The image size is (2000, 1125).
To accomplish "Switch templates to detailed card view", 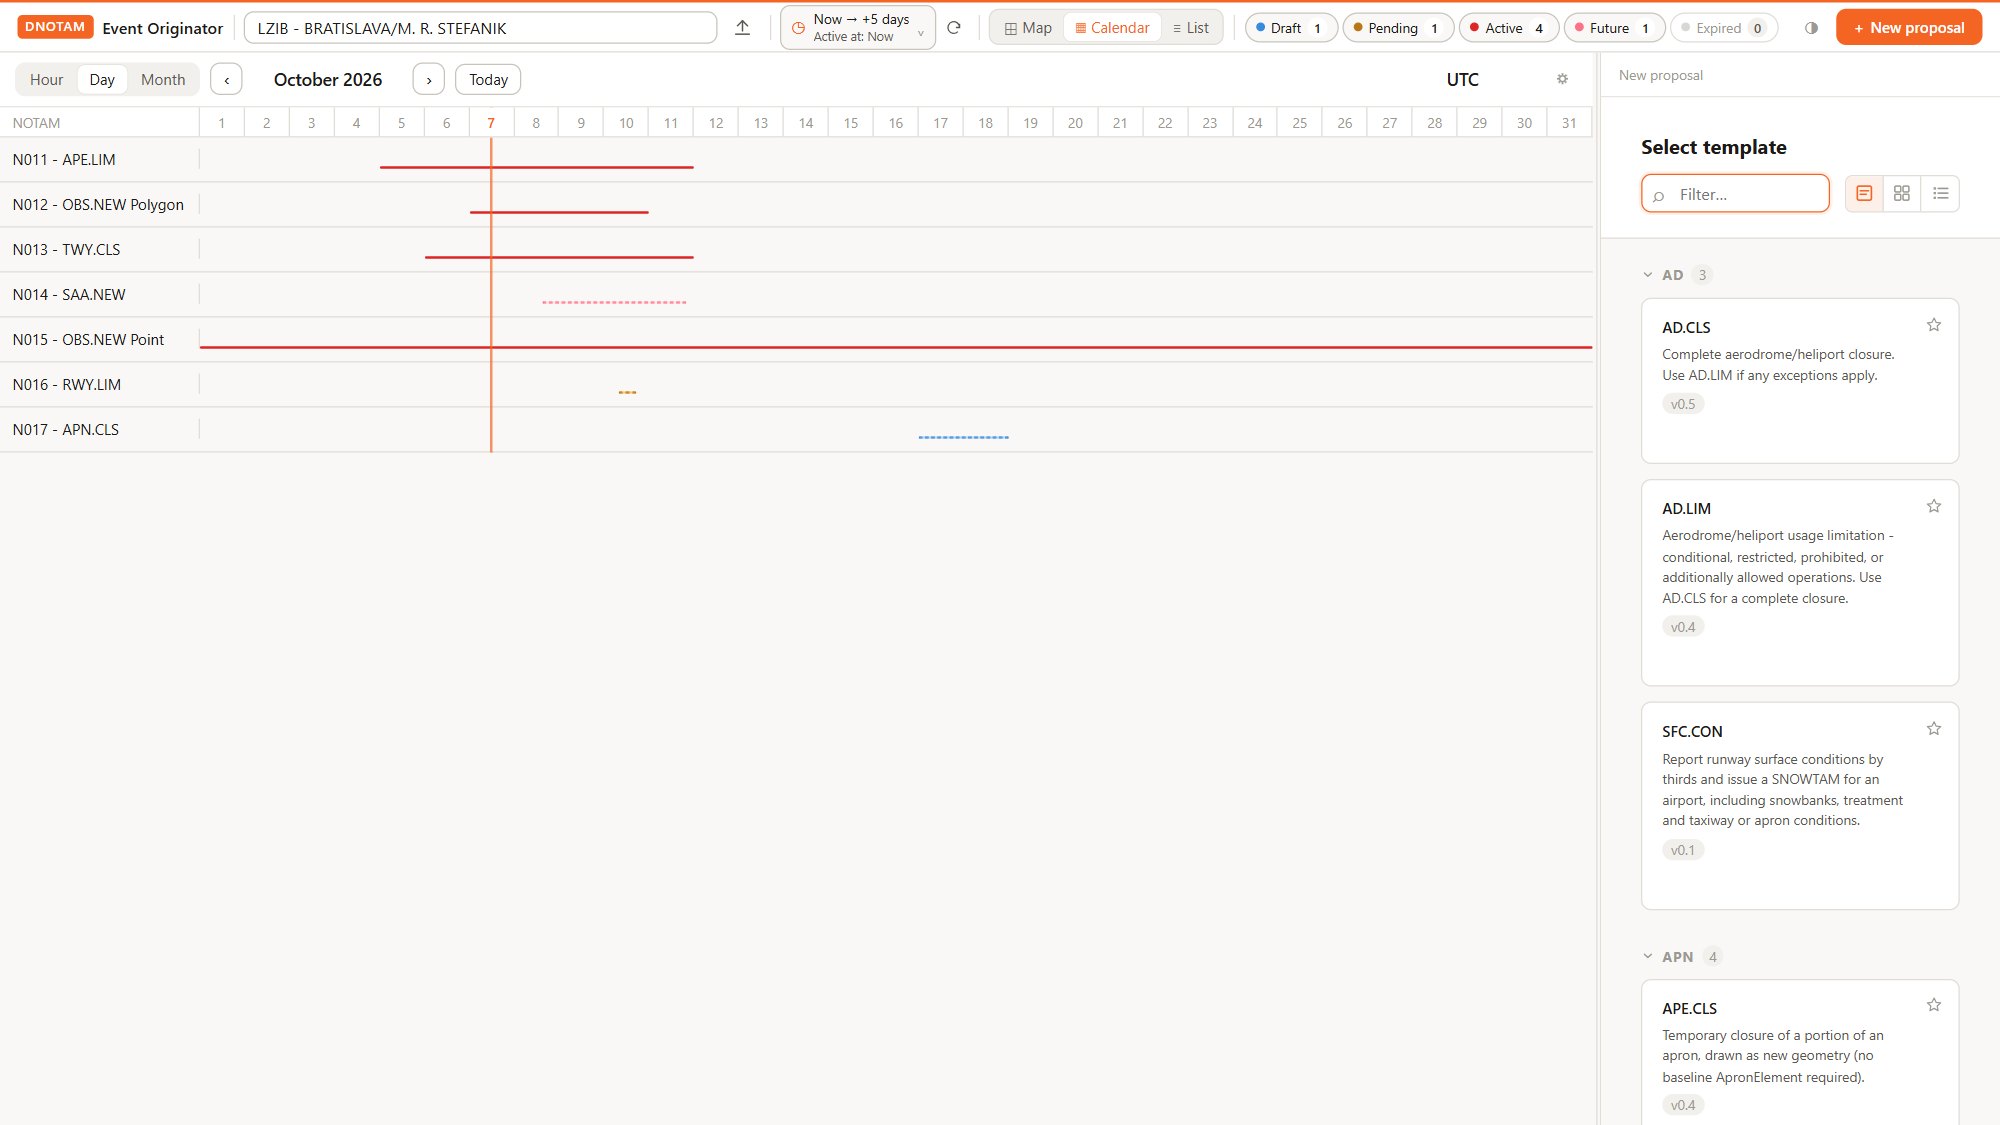I will click(x=1864, y=193).
